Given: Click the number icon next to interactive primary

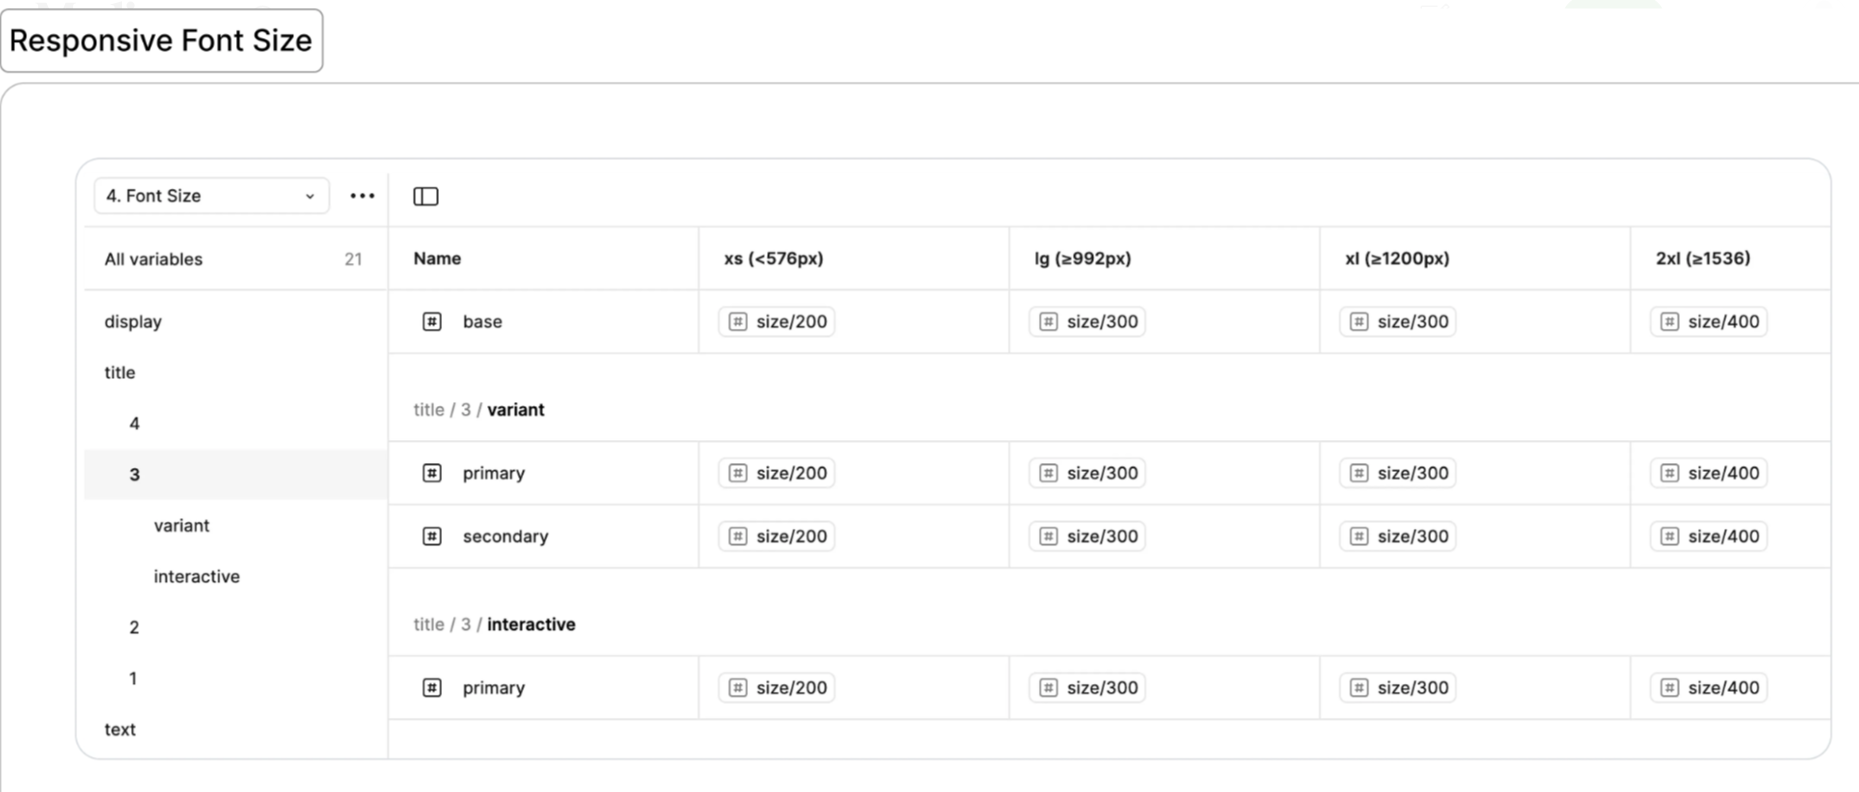Looking at the screenshot, I should pyautogui.click(x=432, y=687).
